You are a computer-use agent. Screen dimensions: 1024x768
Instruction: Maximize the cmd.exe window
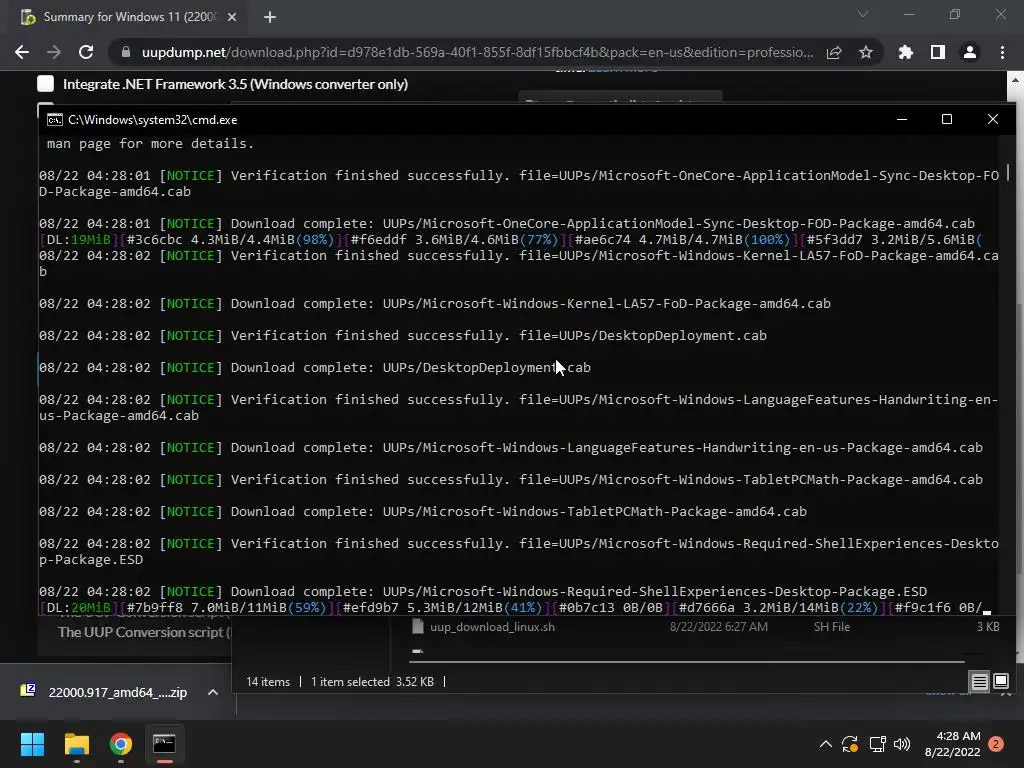click(947, 119)
